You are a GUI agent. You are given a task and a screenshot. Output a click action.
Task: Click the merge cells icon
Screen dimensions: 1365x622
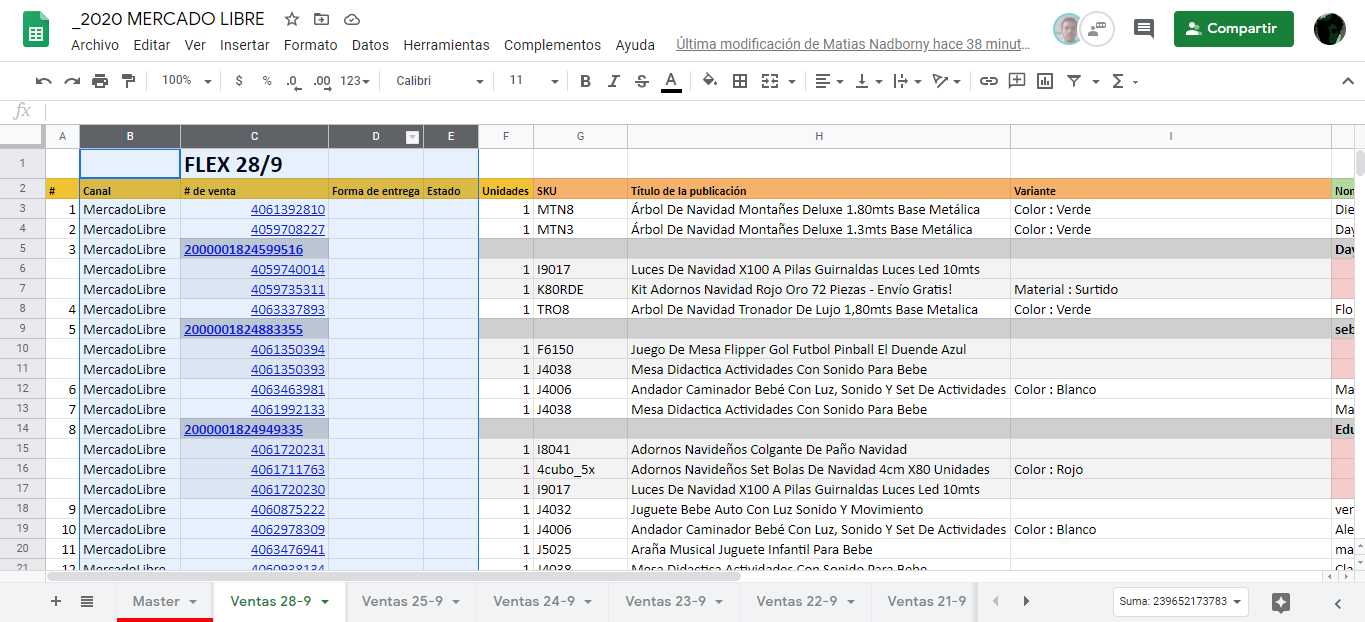pos(770,81)
